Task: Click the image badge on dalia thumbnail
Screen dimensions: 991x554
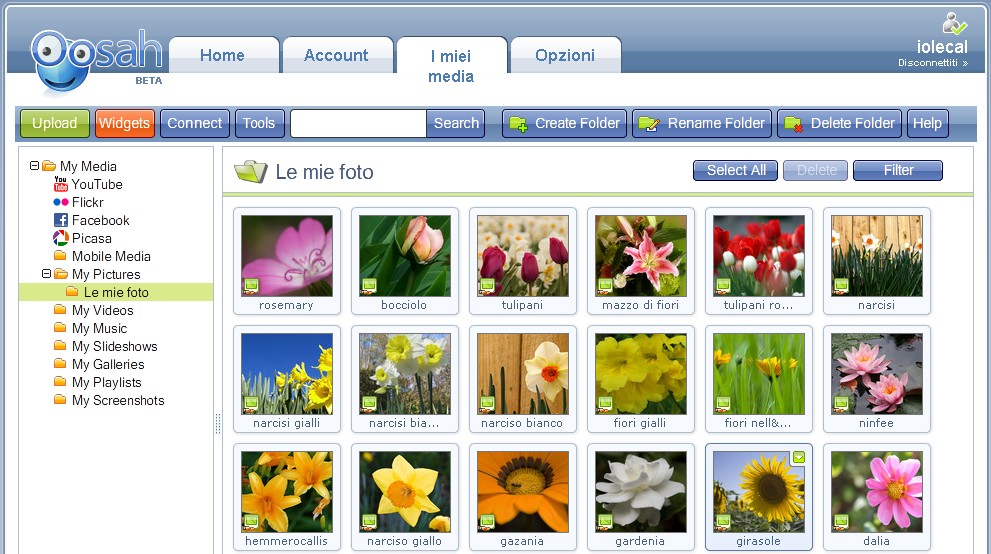Action: (841, 522)
